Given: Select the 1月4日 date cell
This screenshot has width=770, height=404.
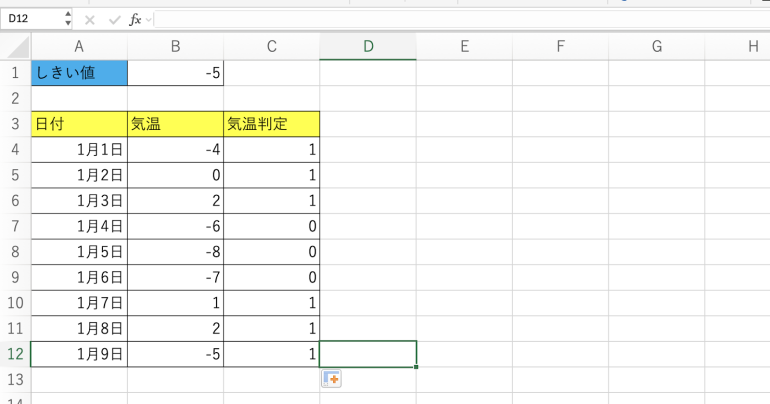Looking at the screenshot, I should click(x=79, y=226).
